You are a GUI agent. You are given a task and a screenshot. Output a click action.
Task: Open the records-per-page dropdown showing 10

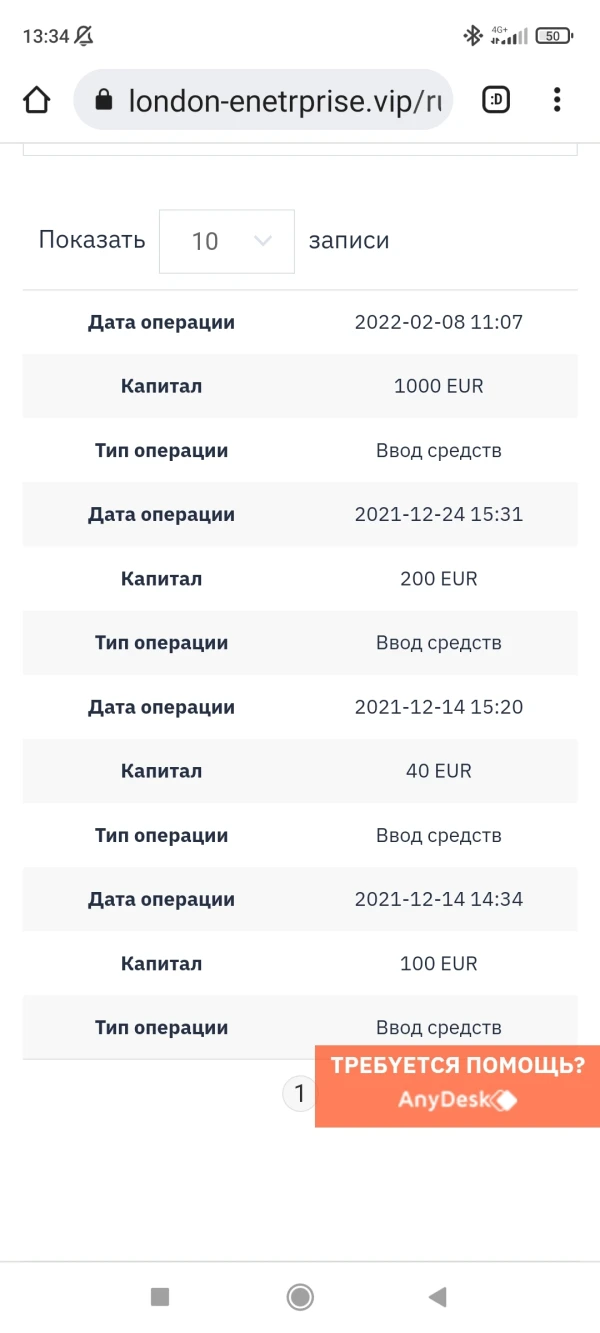coord(227,241)
